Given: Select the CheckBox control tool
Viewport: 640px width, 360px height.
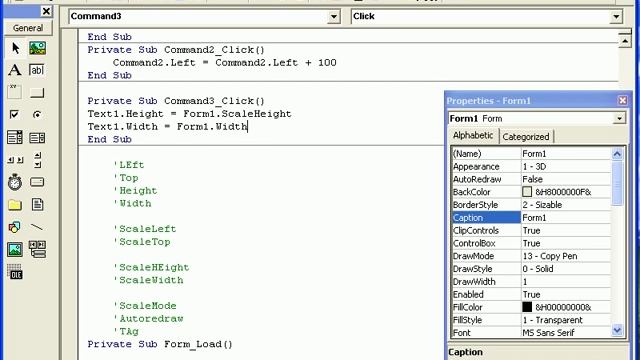Looking at the screenshot, I should pyautogui.click(x=15, y=115).
